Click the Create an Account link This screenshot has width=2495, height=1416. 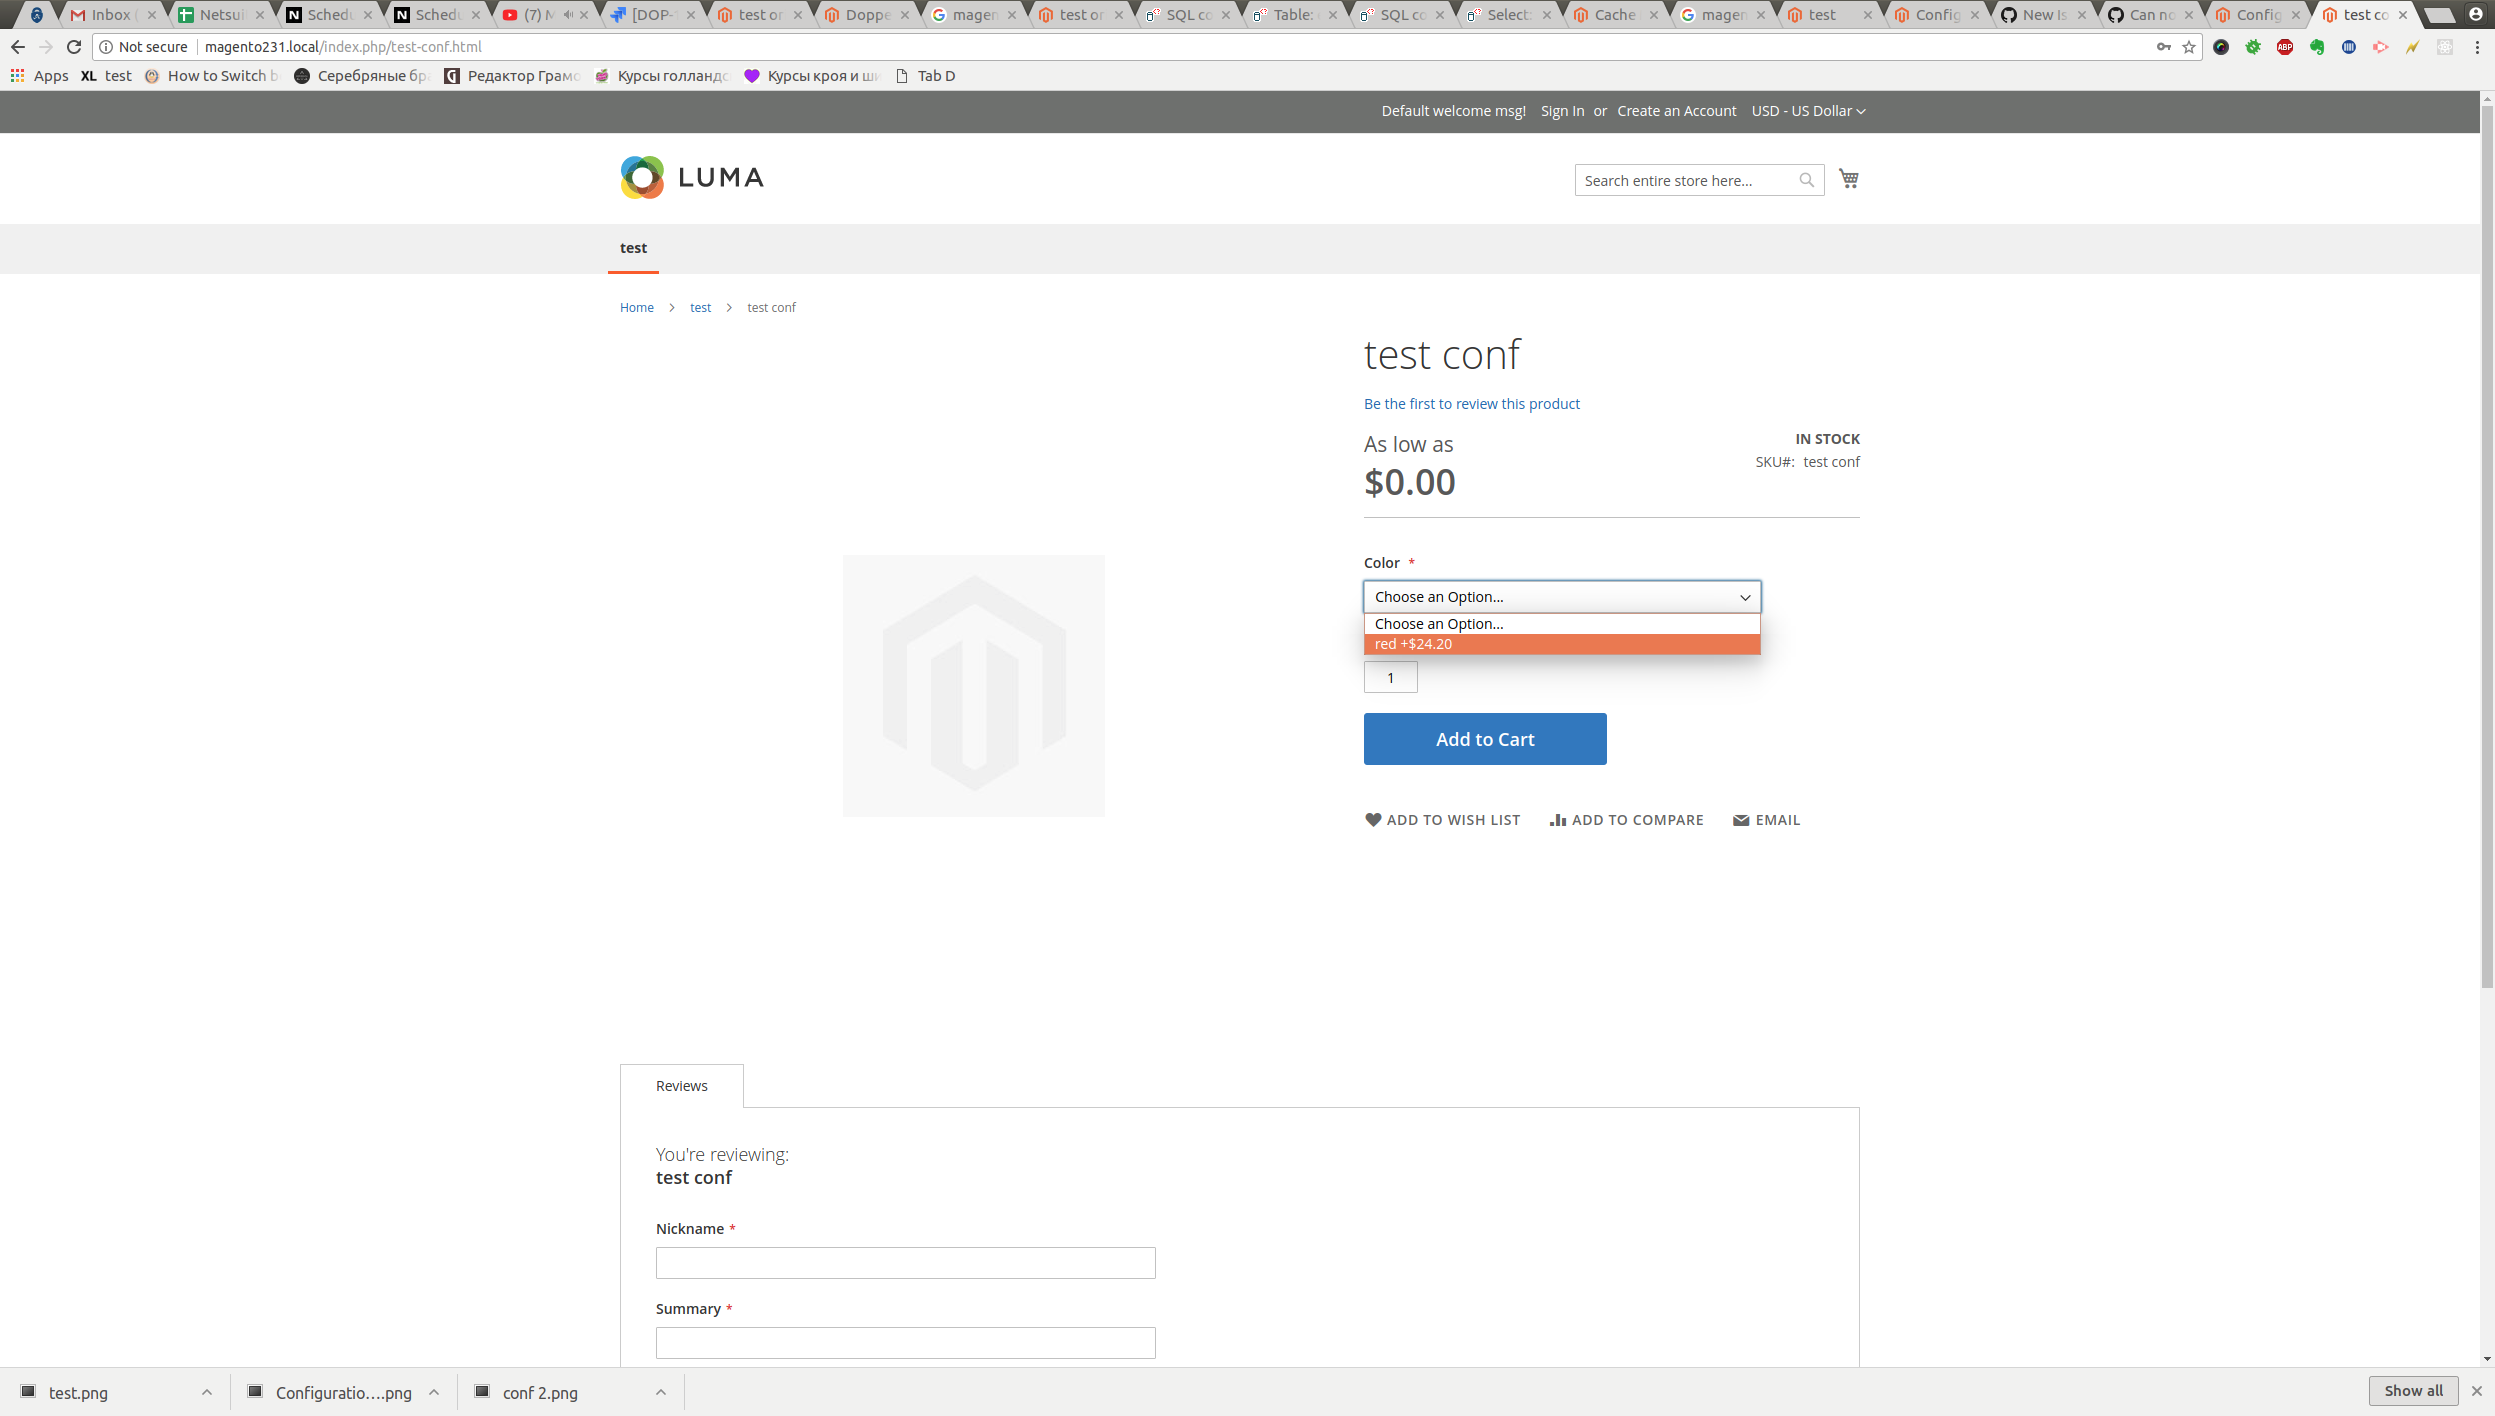1676,110
